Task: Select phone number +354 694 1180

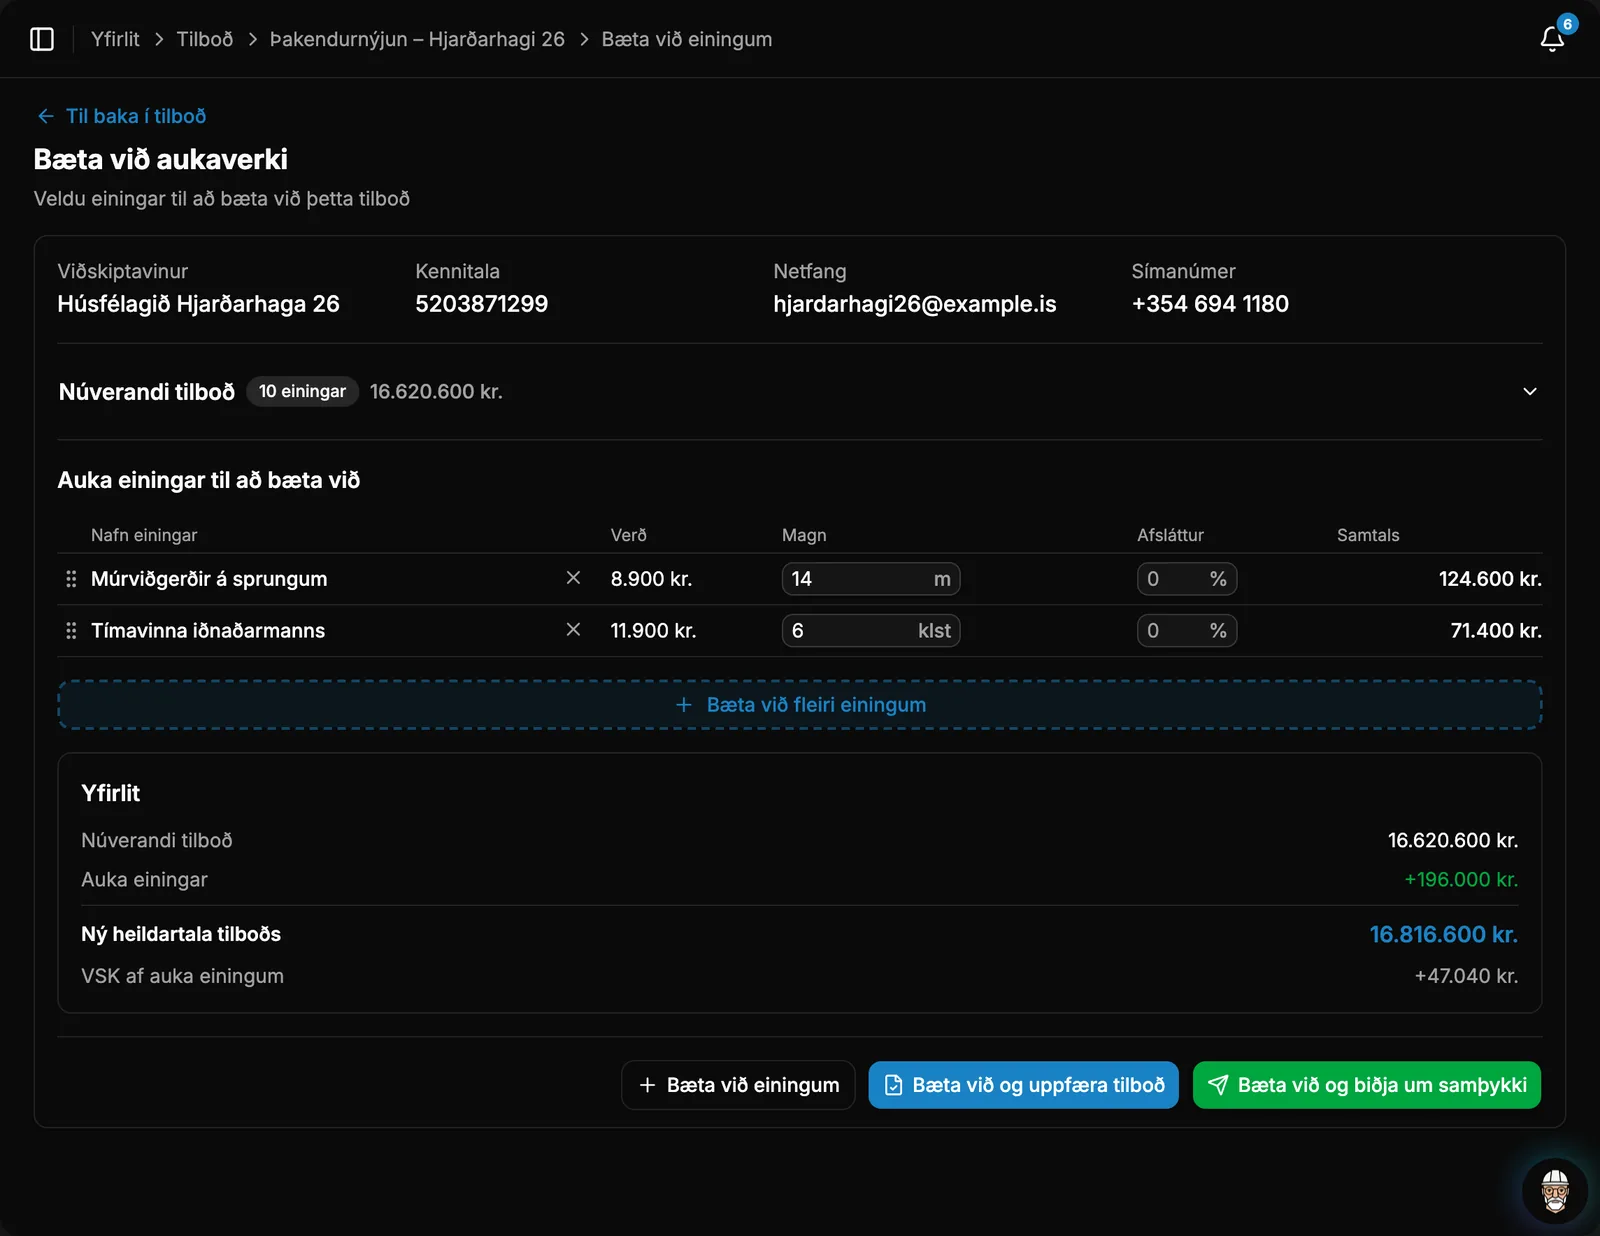Action: [1210, 304]
